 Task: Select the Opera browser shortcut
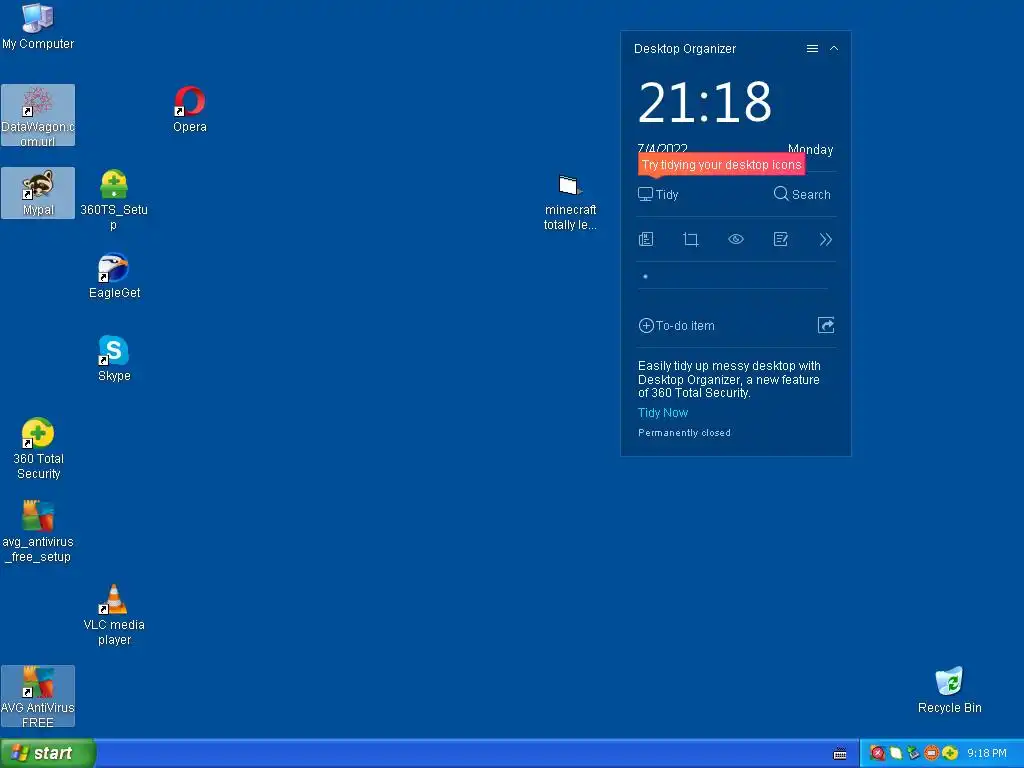point(189,109)
